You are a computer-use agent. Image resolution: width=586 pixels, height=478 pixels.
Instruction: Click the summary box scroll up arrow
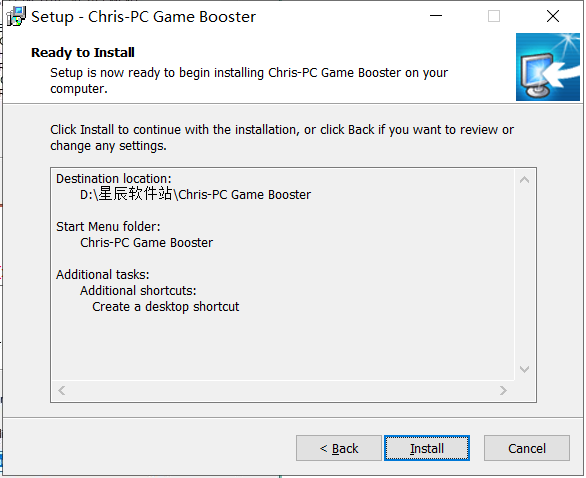tap(524, 180)
